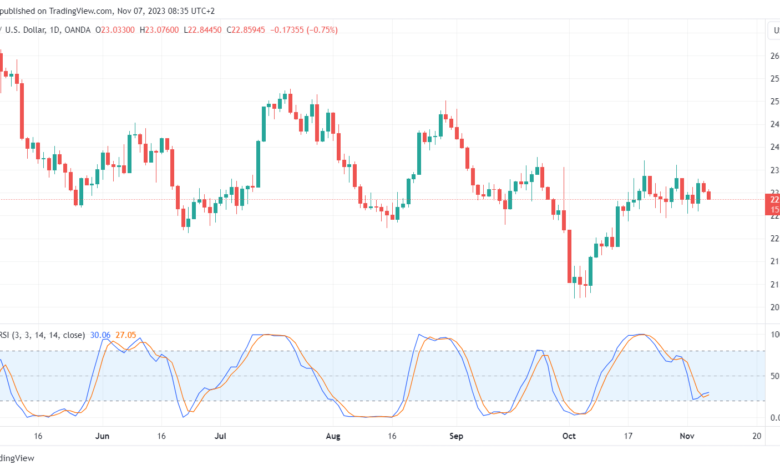
Task: Click the orange RSI value 27.05
Action: pos(126,335)
